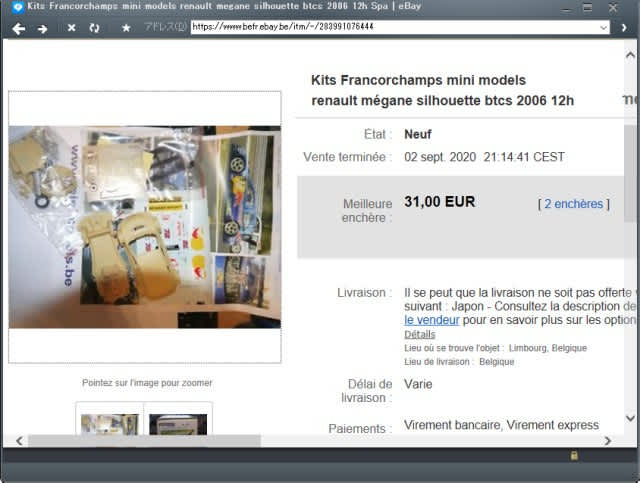The image size is (640, 483).
Task: Click the 31,00 EUR price
Action: coord(440,202)
